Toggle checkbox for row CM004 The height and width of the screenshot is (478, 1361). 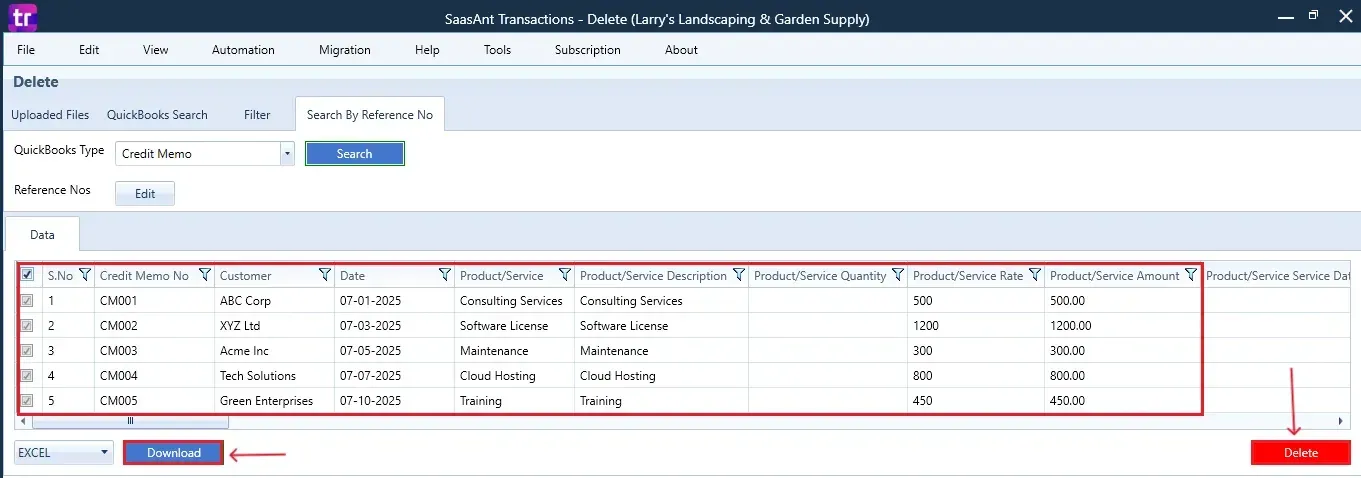(x=28, y=375)
